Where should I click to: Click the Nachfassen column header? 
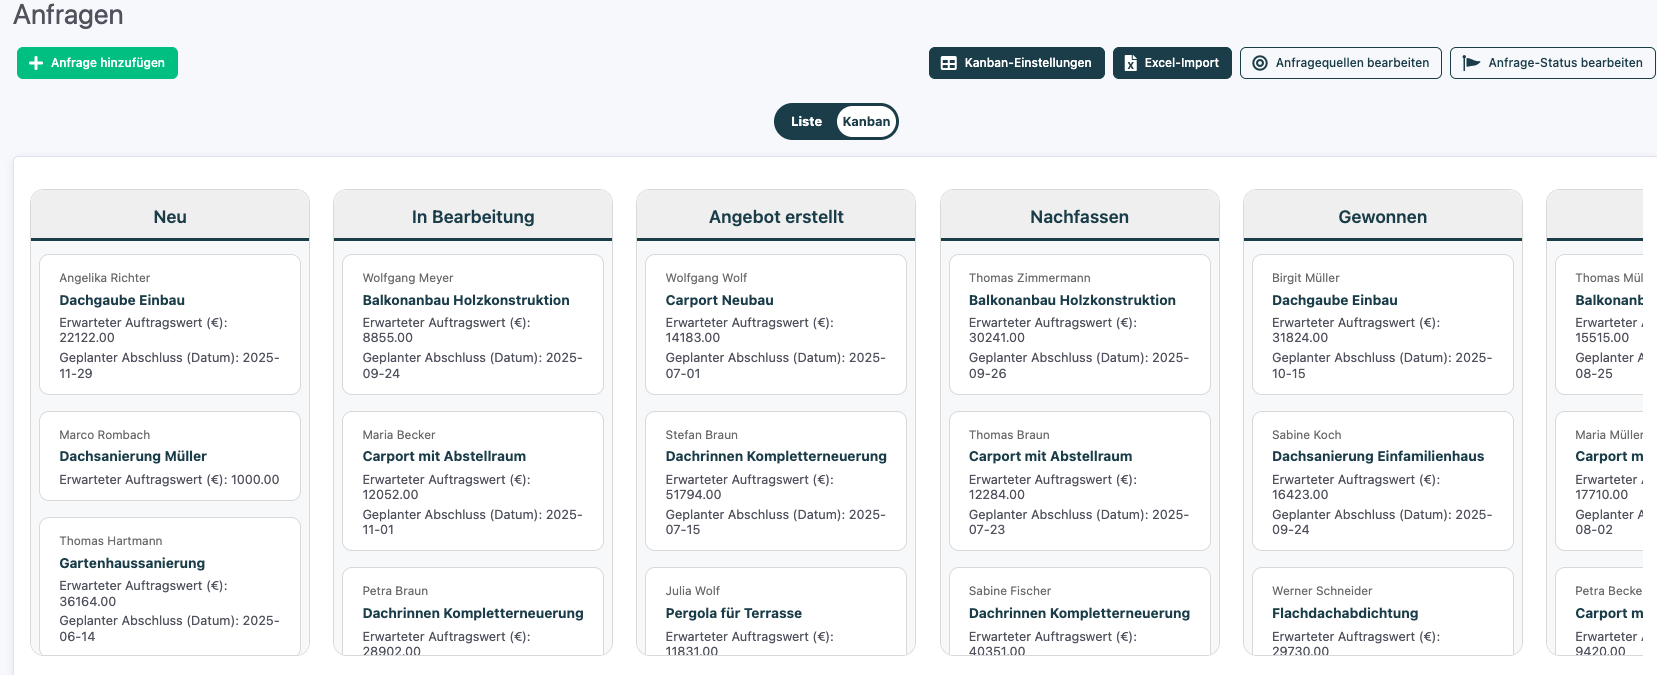[1080, 216]
